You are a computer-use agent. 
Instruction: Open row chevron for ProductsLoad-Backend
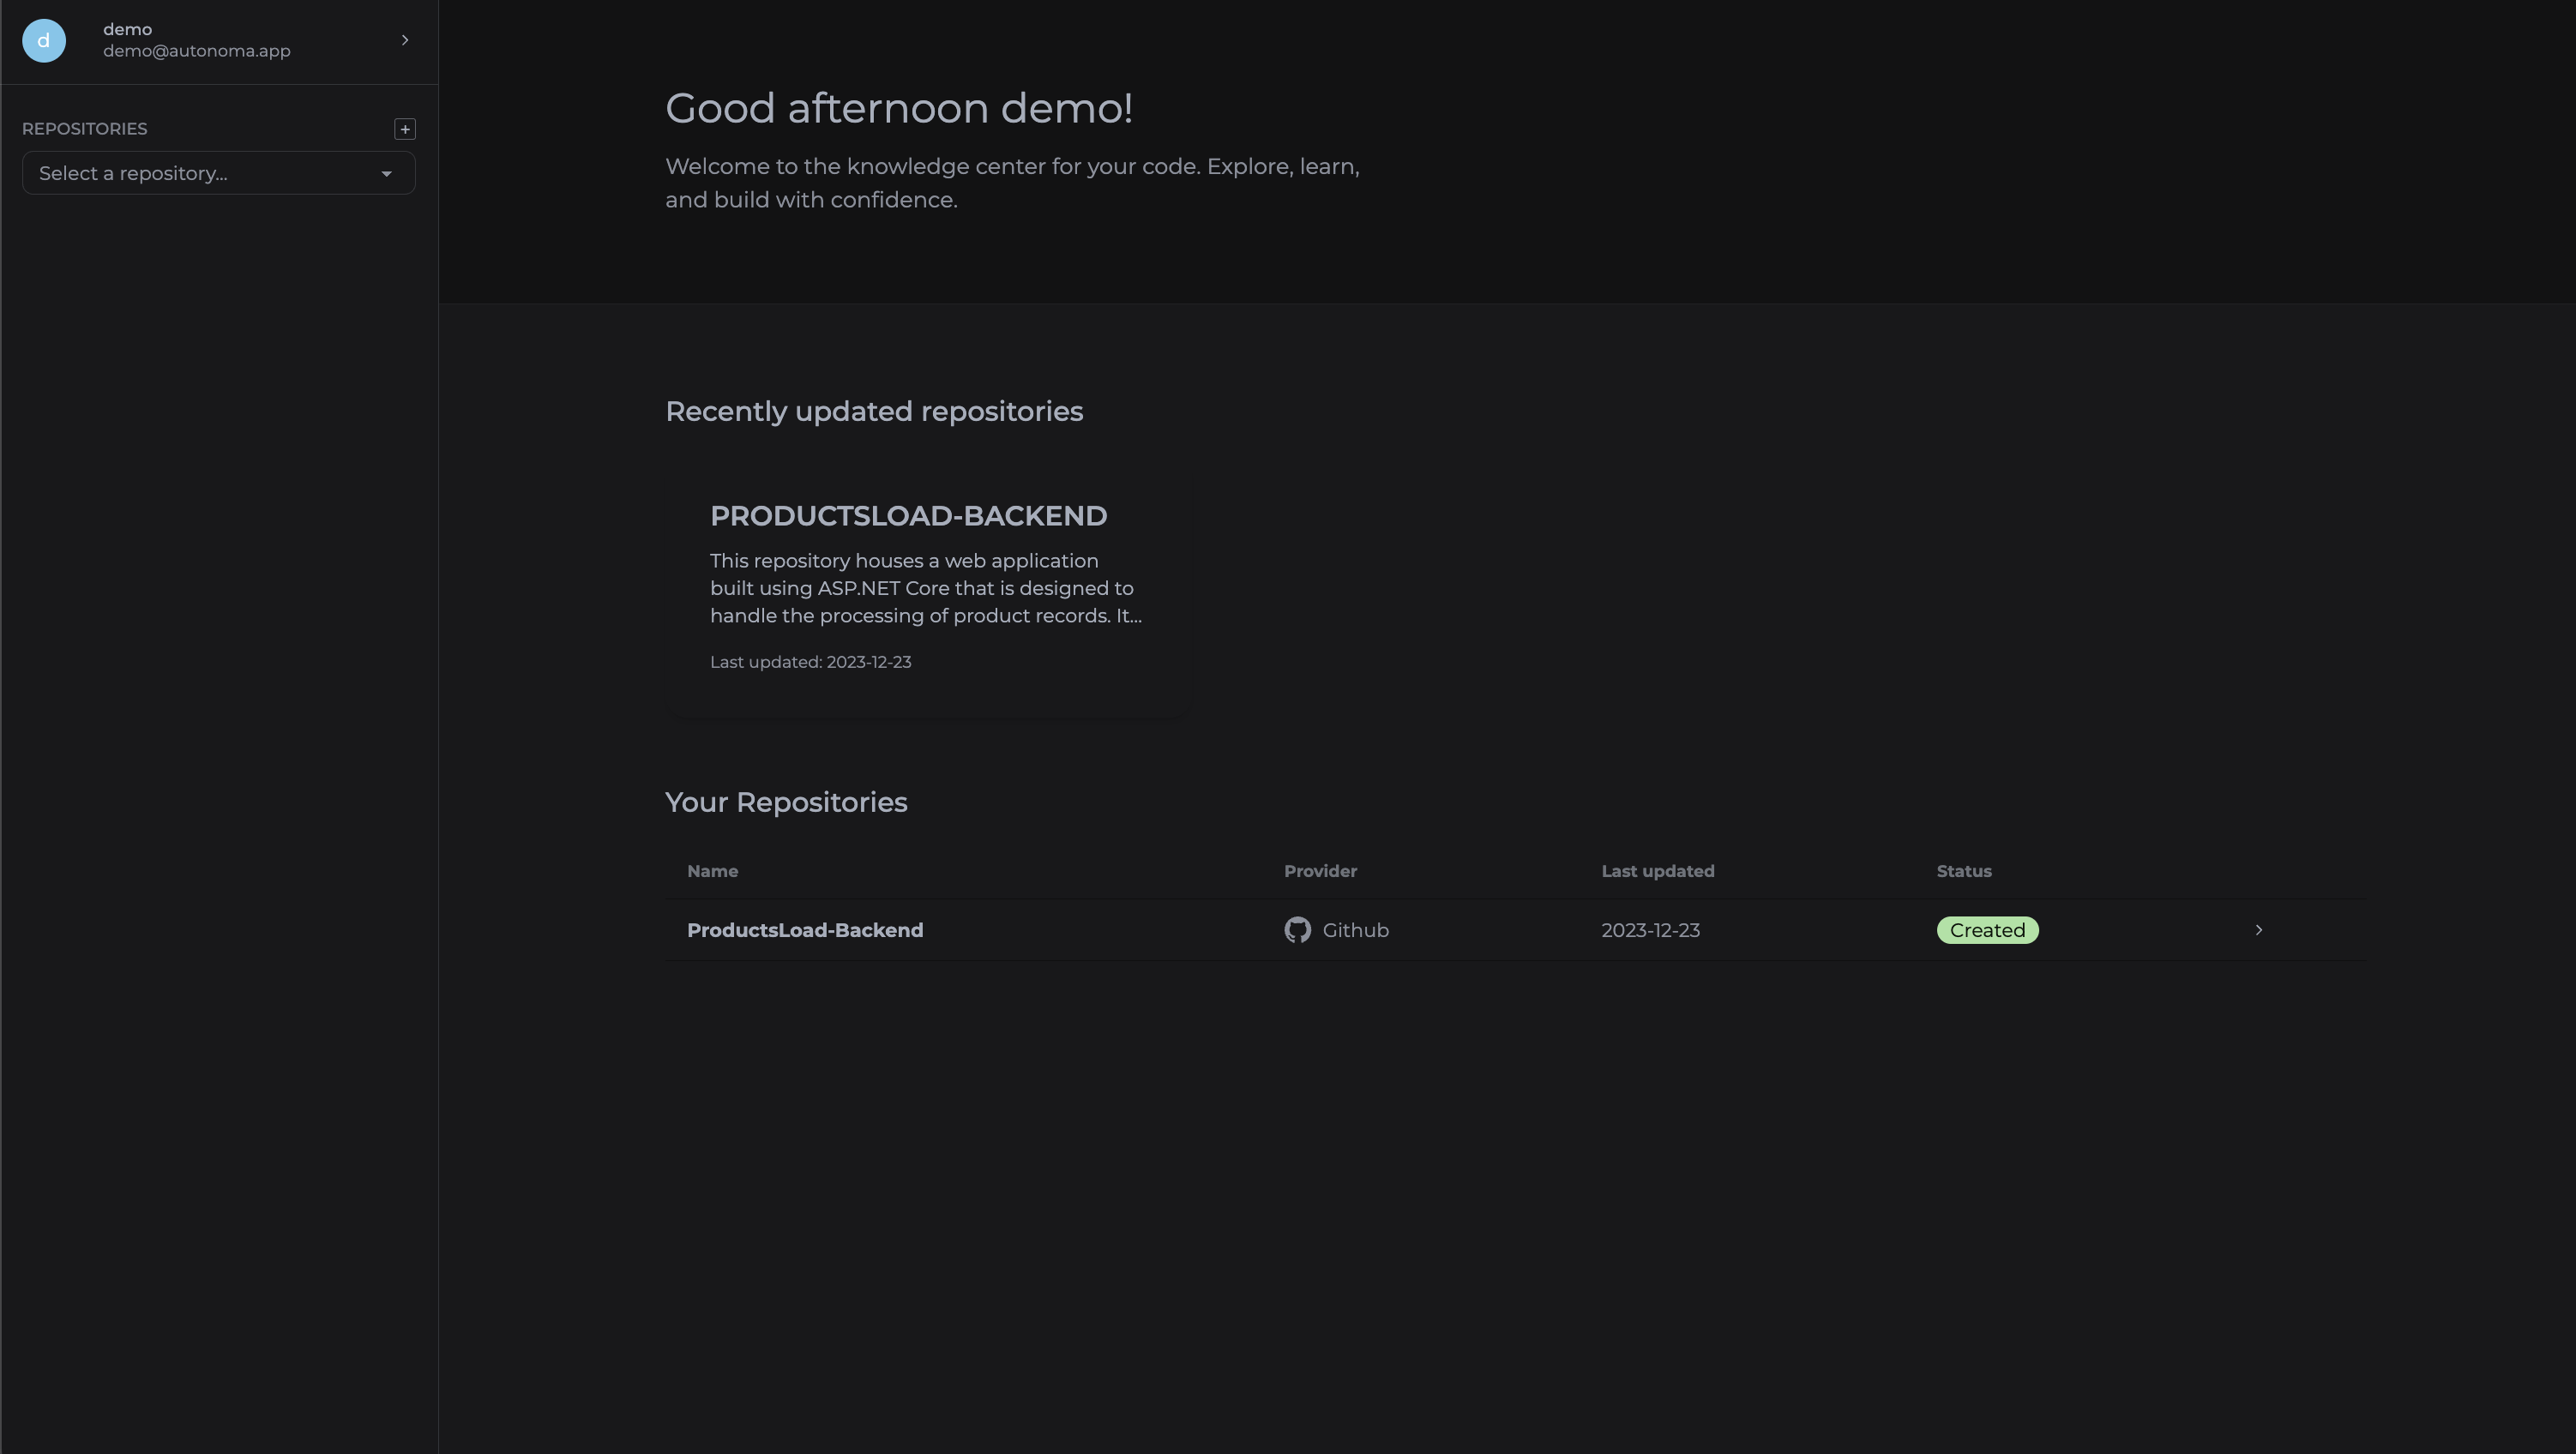(2258, 930)
